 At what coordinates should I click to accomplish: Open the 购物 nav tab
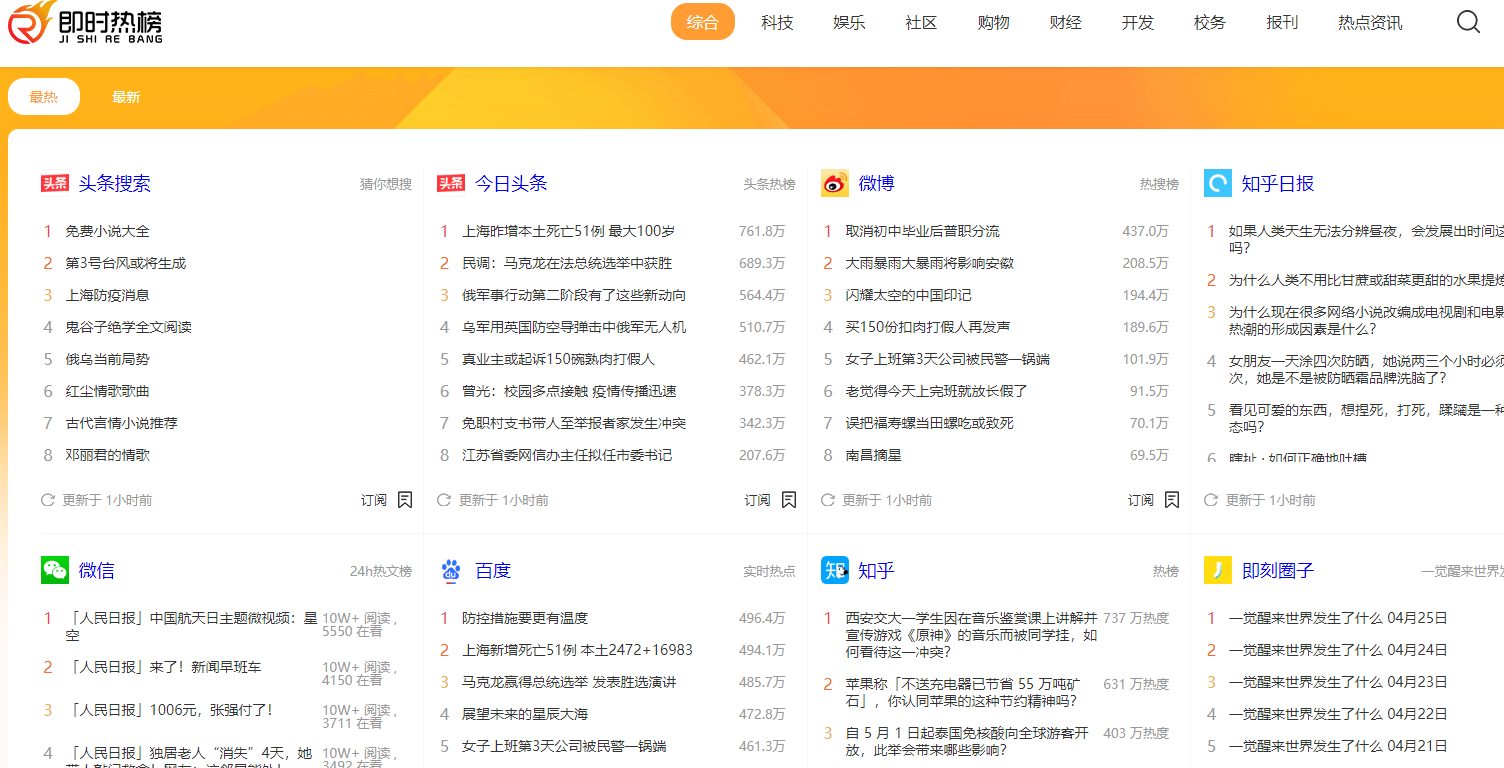click(x=993, y=22)
